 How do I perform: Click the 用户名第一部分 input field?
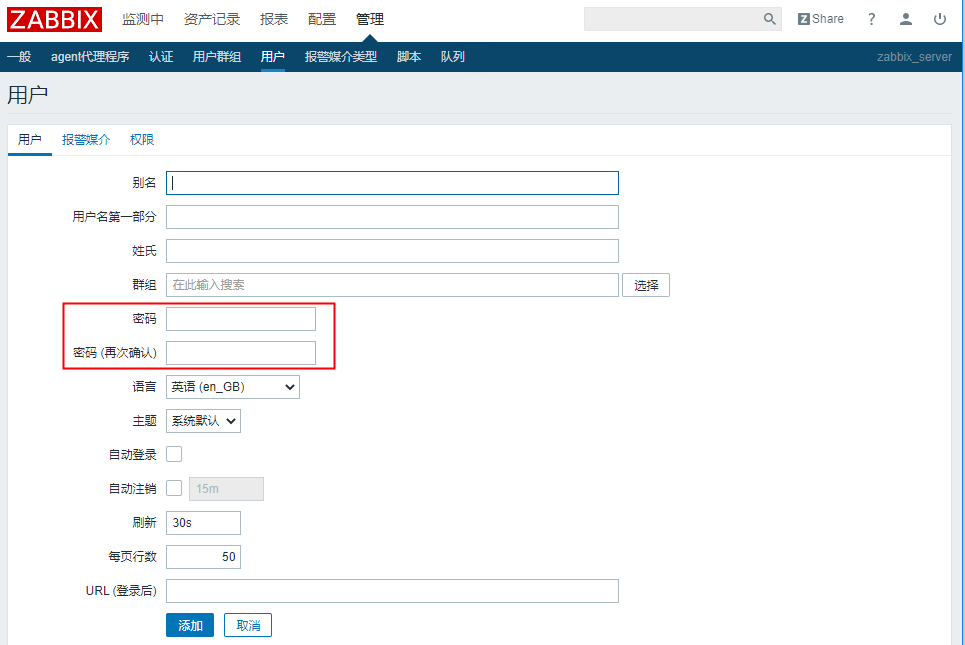(392, 217)
